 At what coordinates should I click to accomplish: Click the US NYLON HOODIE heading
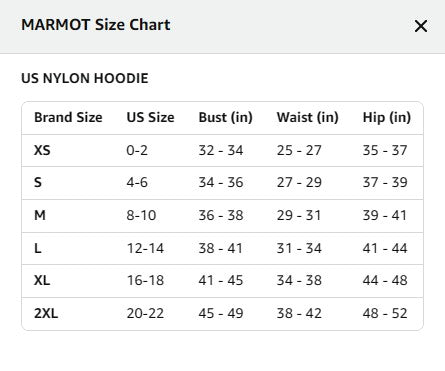click(85, 78)
